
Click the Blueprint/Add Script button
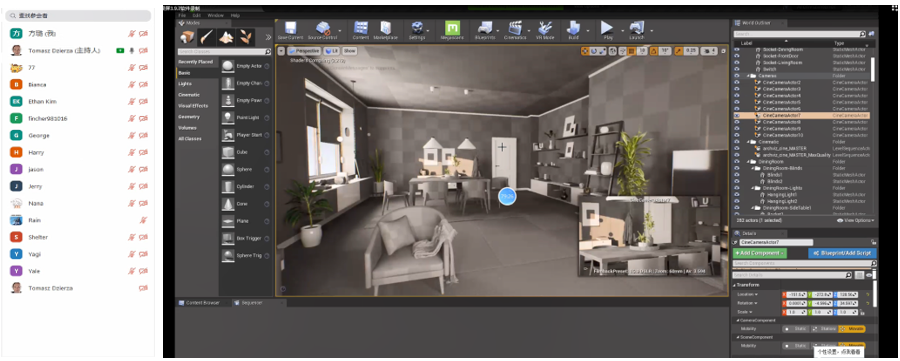click(x=842, y=253)
